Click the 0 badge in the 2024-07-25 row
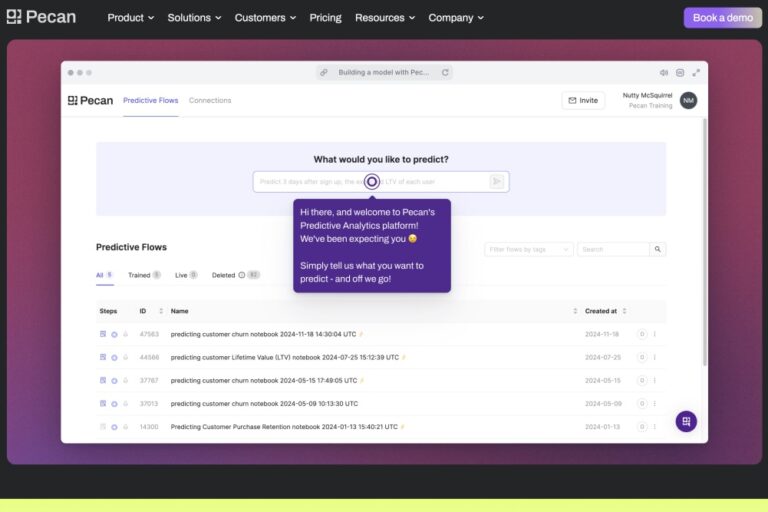This screenshot has height=512, width=768. 642,357
